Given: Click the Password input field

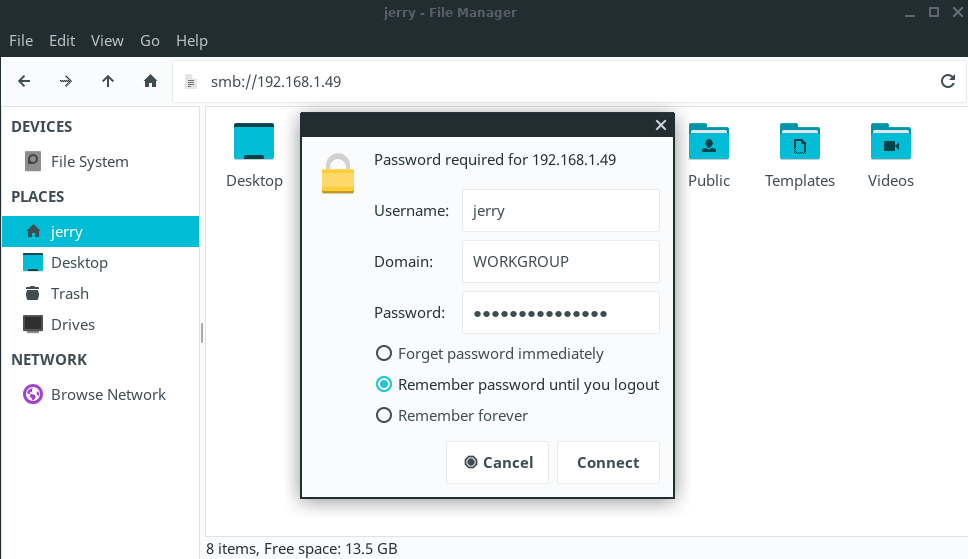Looking at the screenshot, I should (560, 313).
